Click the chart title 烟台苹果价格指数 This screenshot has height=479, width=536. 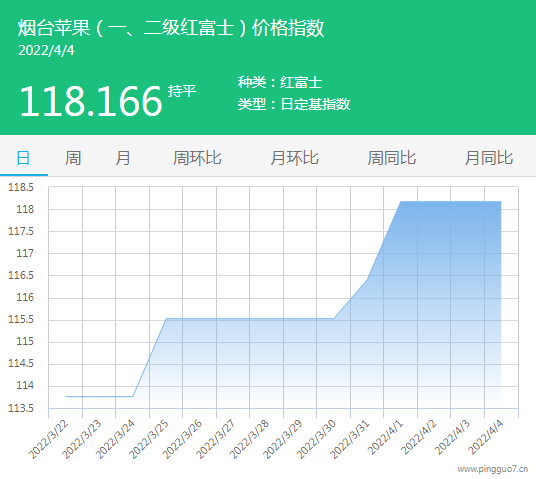pyautogui.click(x=171, y=28)
